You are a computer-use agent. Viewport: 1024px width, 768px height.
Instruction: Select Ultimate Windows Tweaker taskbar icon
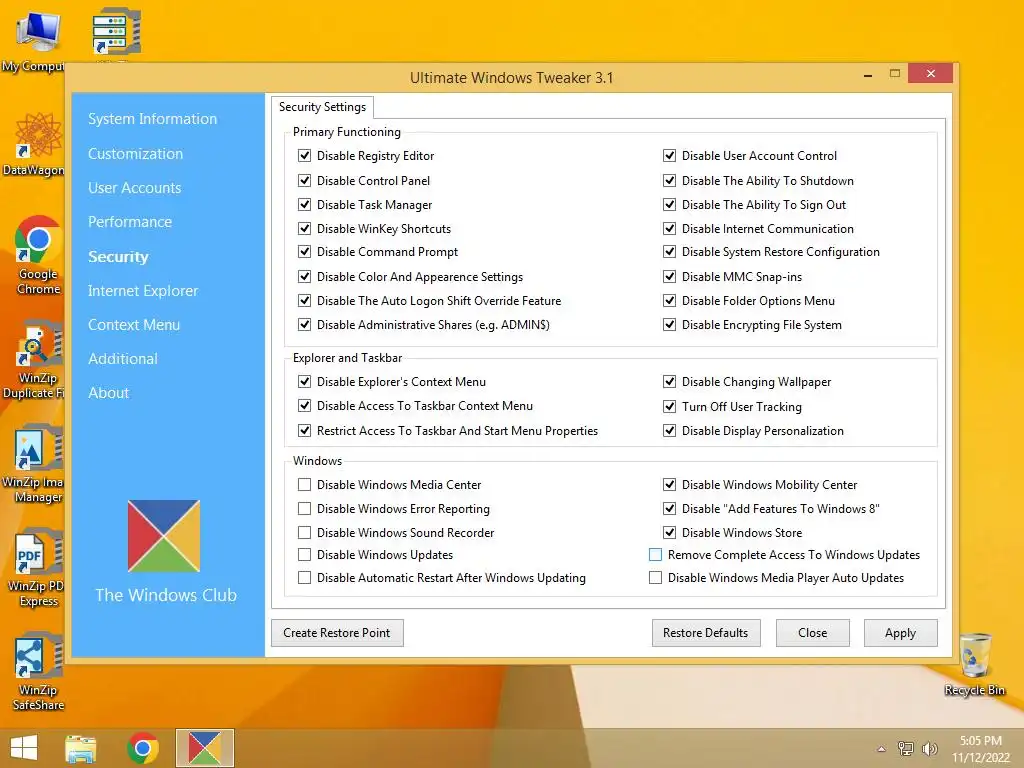[204, 748]
